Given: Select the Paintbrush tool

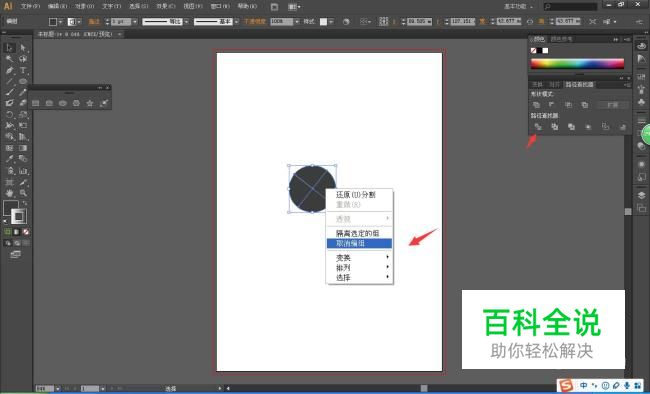Looking at the screenshot, I should 9,92.
